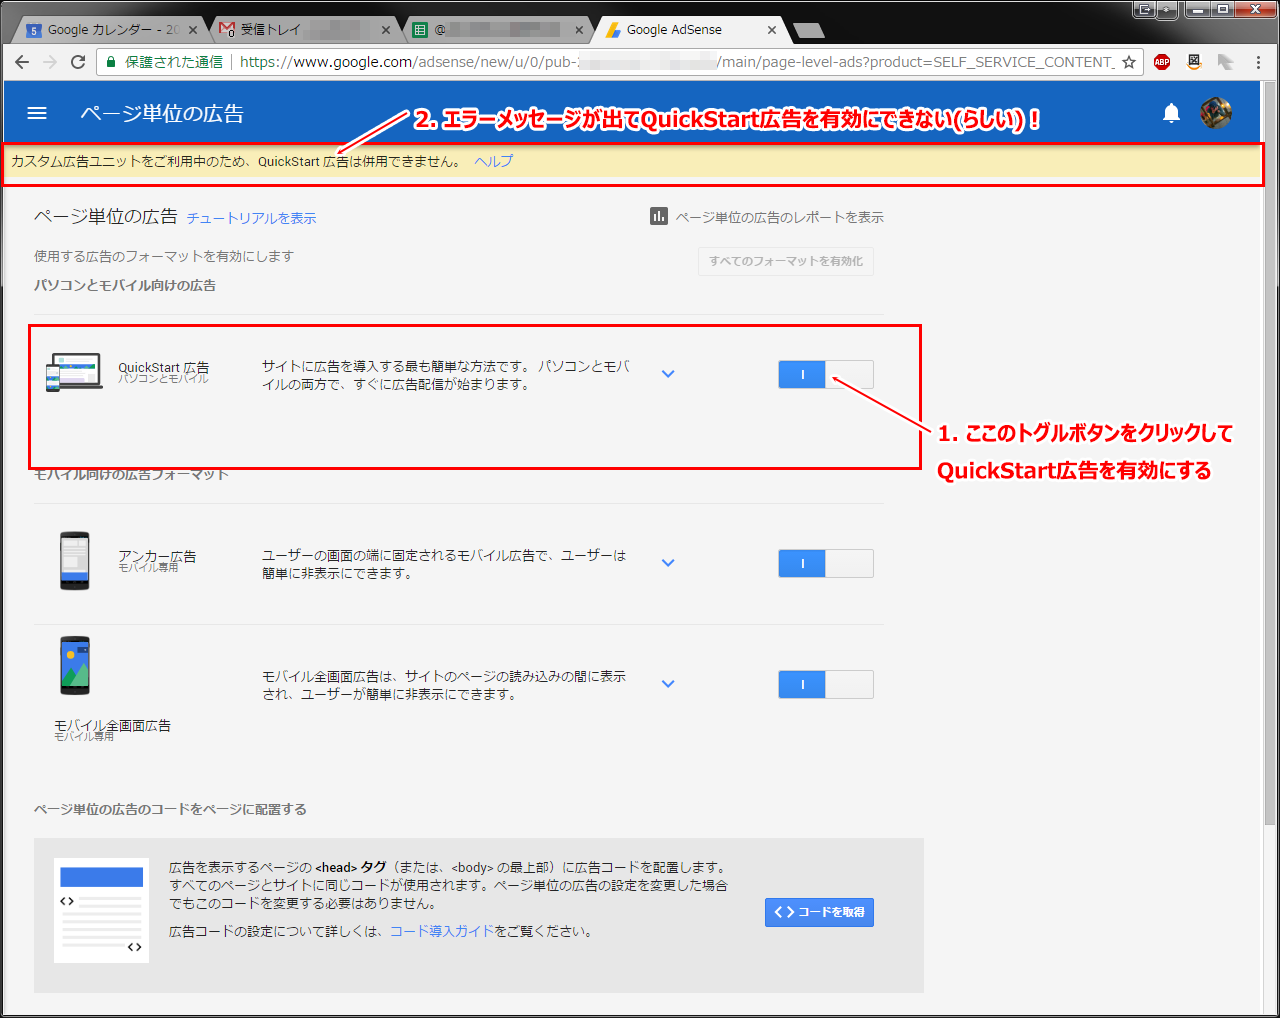
Task: Open the チュートリアルを表示 link
Action: click(x=251, y=218)
